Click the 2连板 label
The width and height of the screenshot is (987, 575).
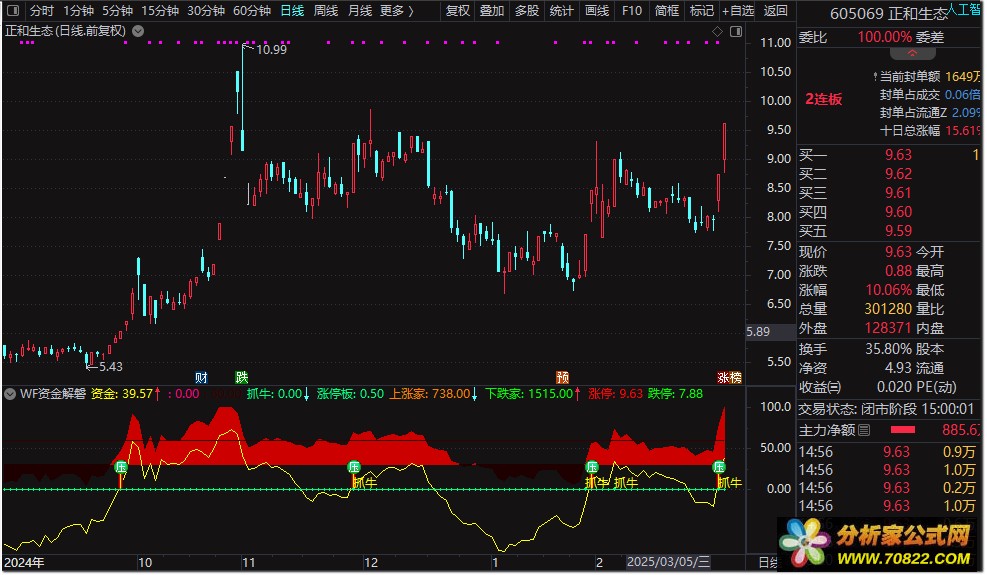pyautogui.click(x=823, y=99)
